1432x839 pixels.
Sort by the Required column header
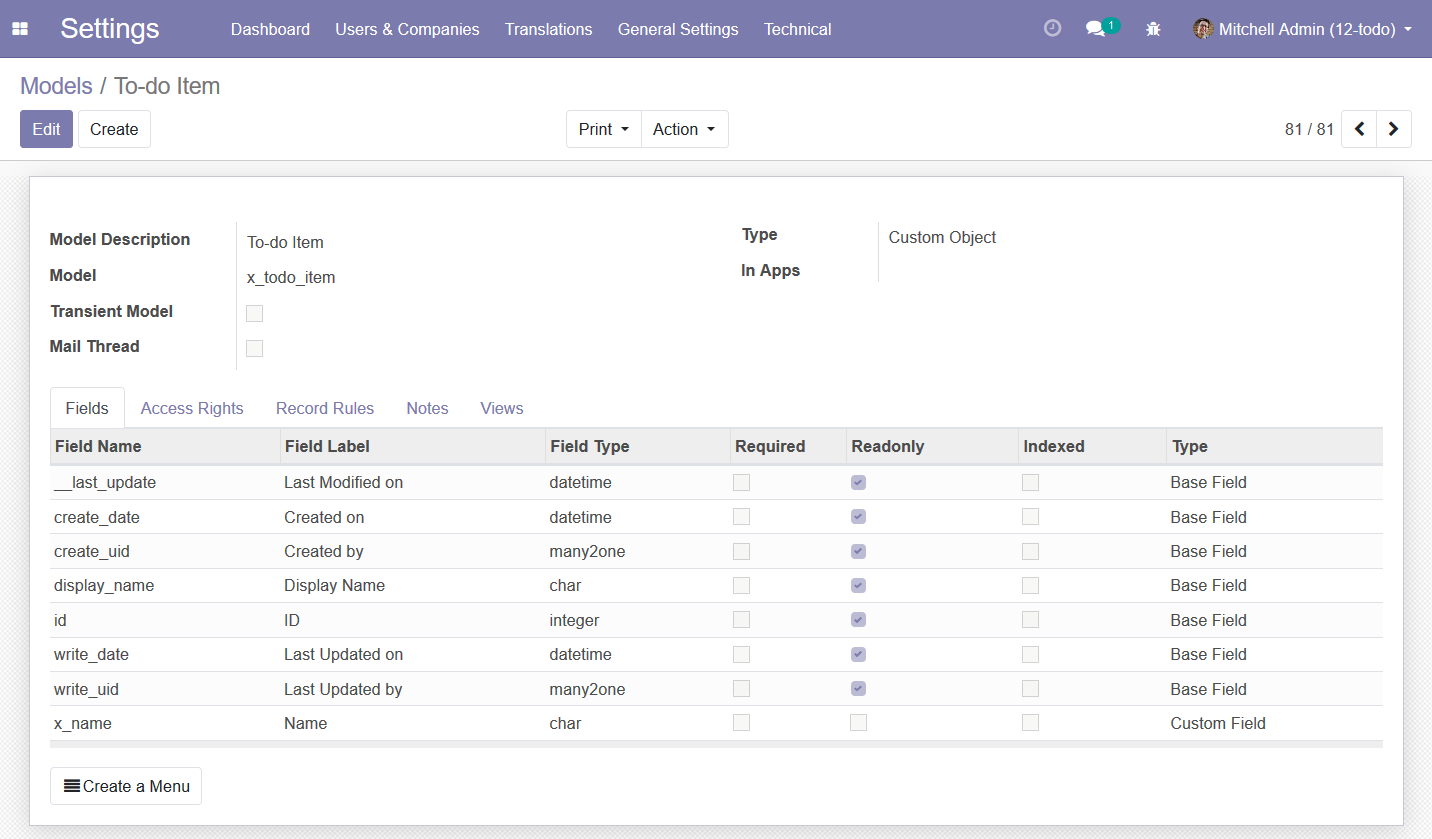[x=789, y=446]
